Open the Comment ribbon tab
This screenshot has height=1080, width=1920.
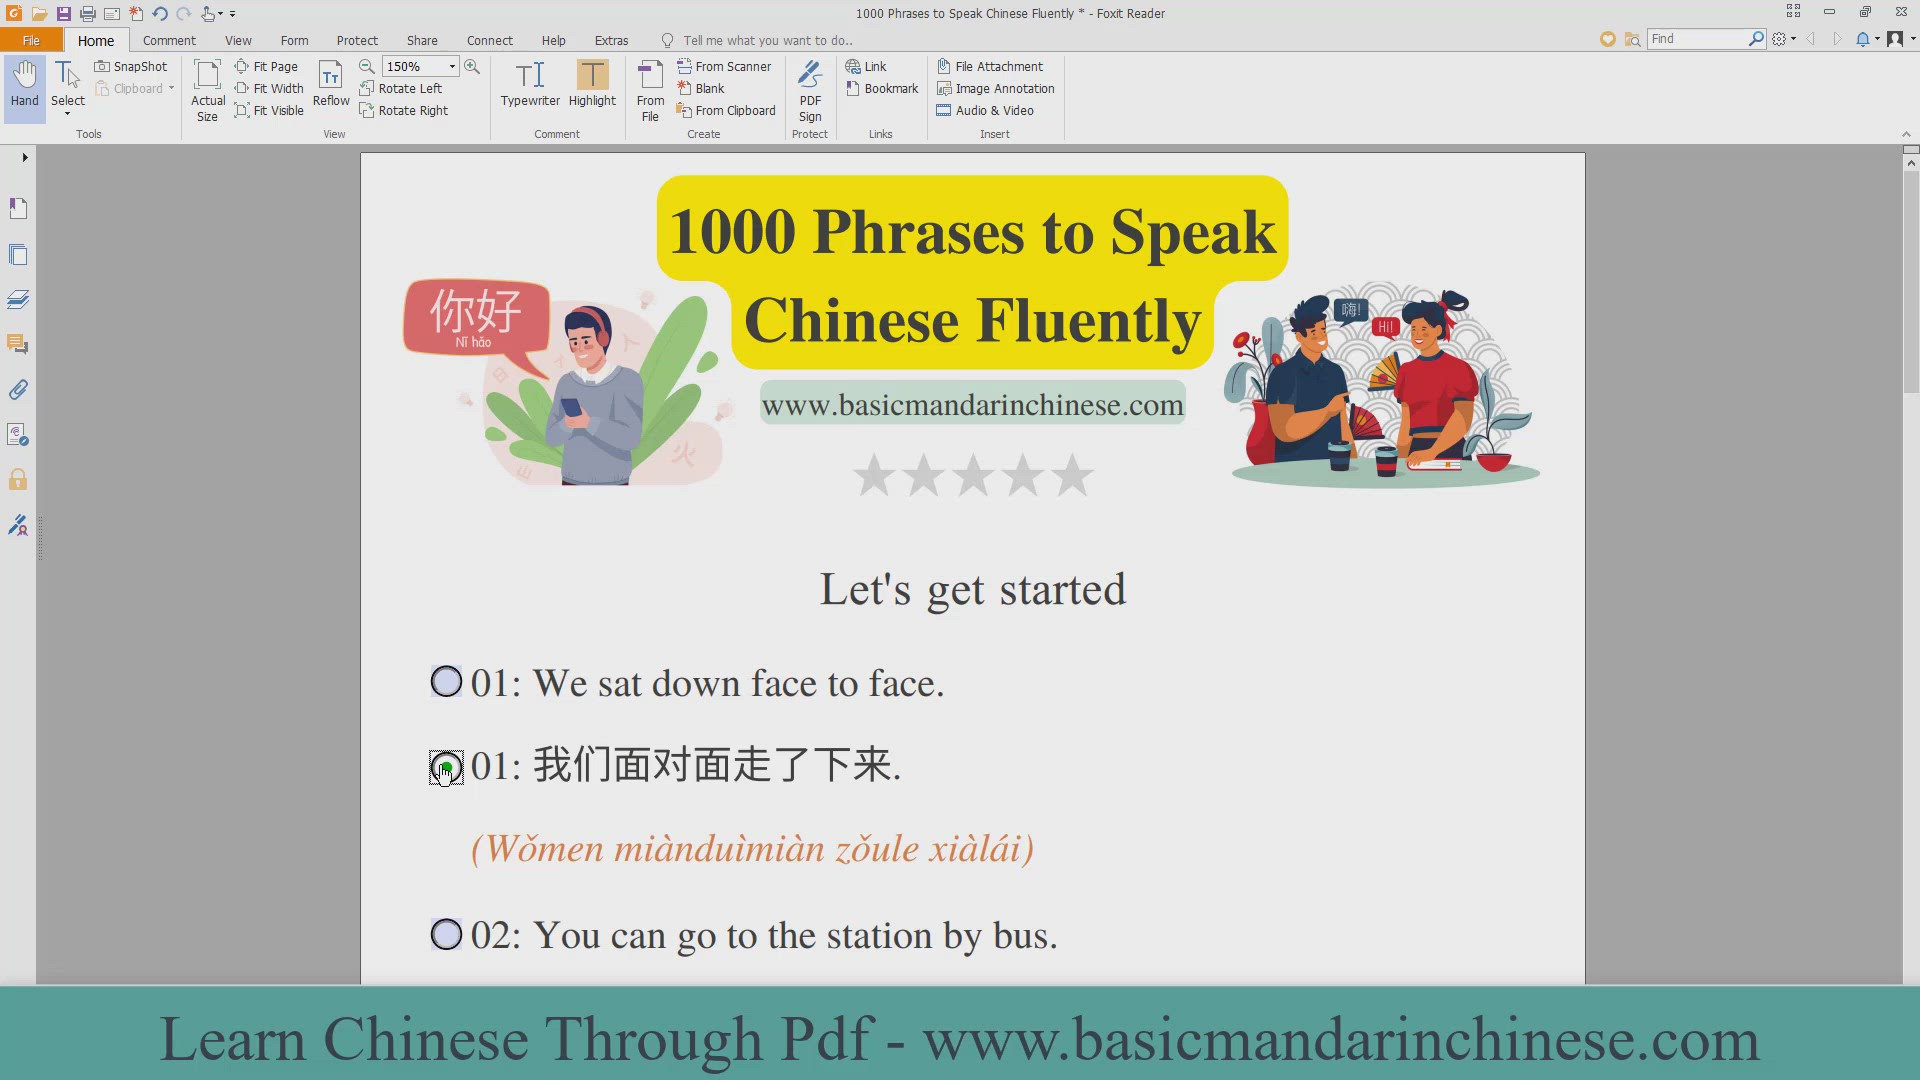[169, 41]
